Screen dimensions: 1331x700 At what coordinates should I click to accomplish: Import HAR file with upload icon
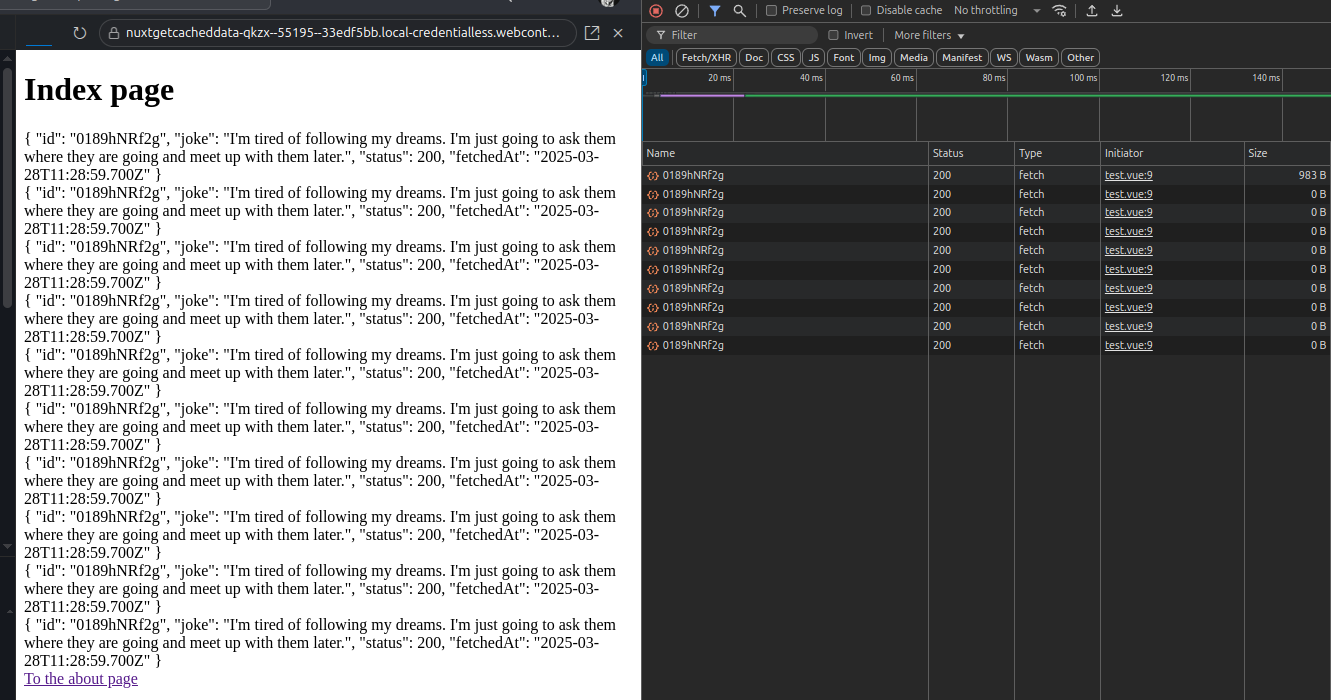1092,11
